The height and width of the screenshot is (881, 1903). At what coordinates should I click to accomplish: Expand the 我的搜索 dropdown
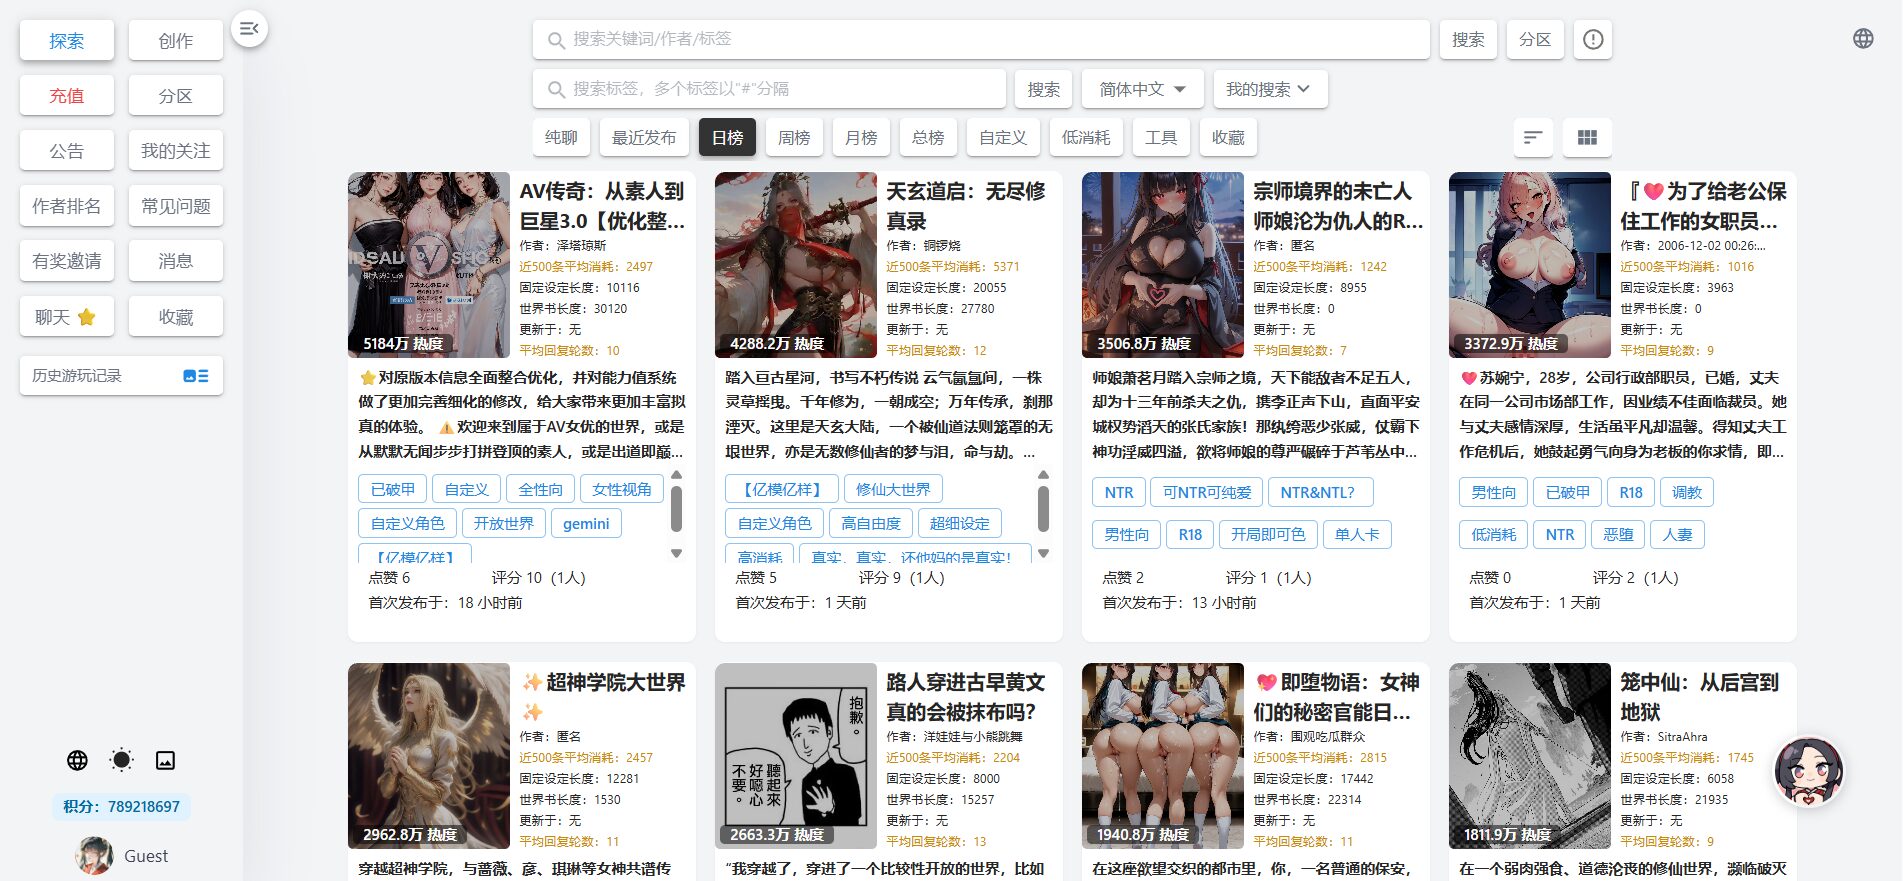[x=1269, y=89]
